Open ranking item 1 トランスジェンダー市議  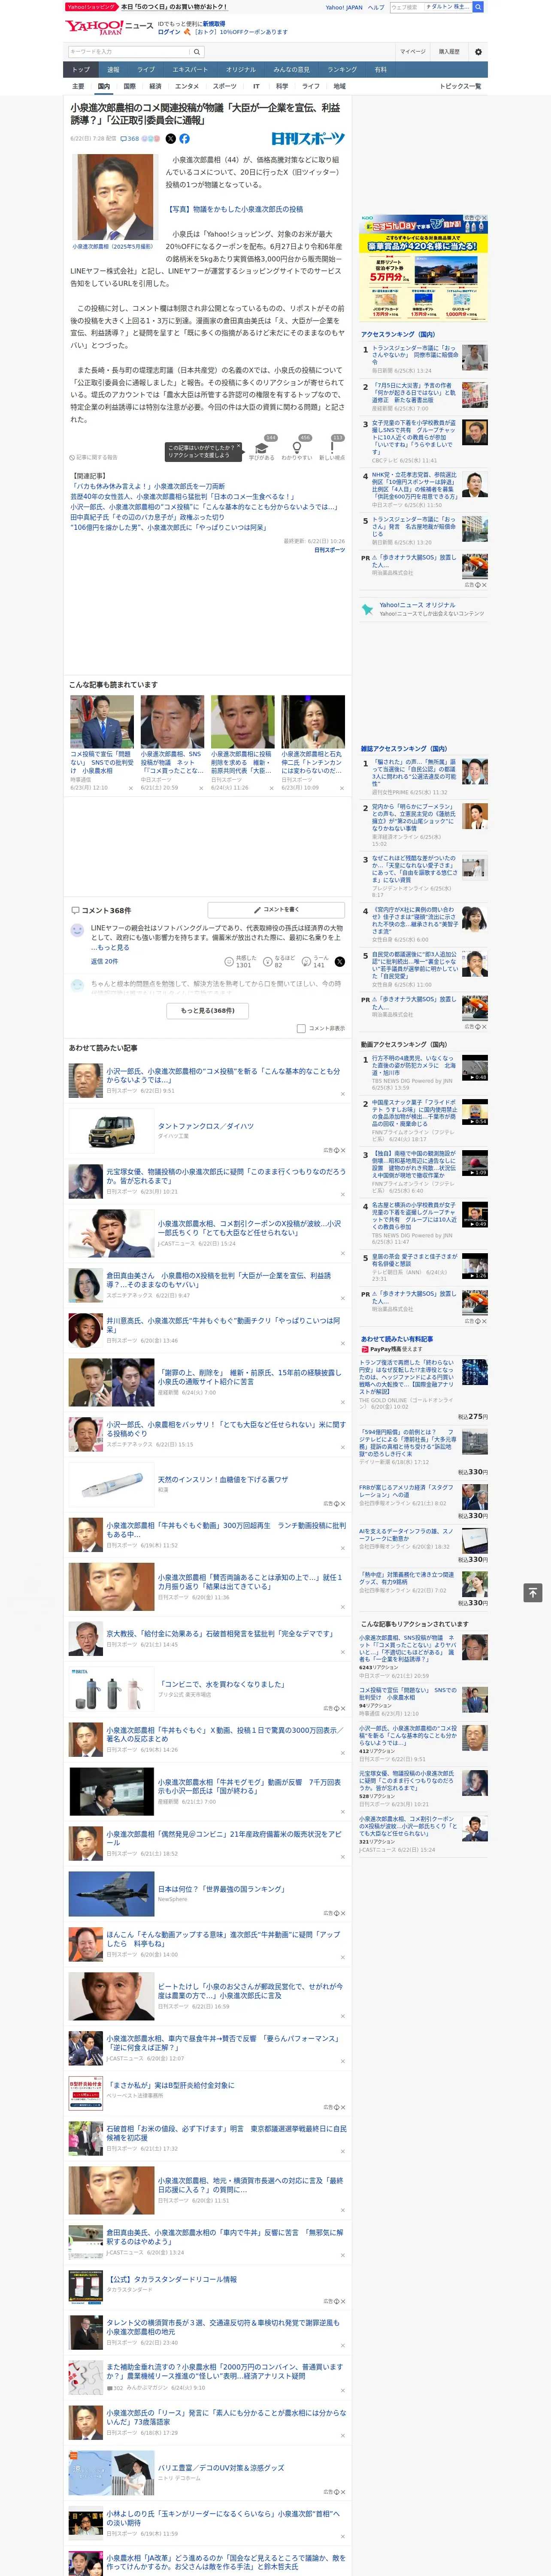click(414, 354)
